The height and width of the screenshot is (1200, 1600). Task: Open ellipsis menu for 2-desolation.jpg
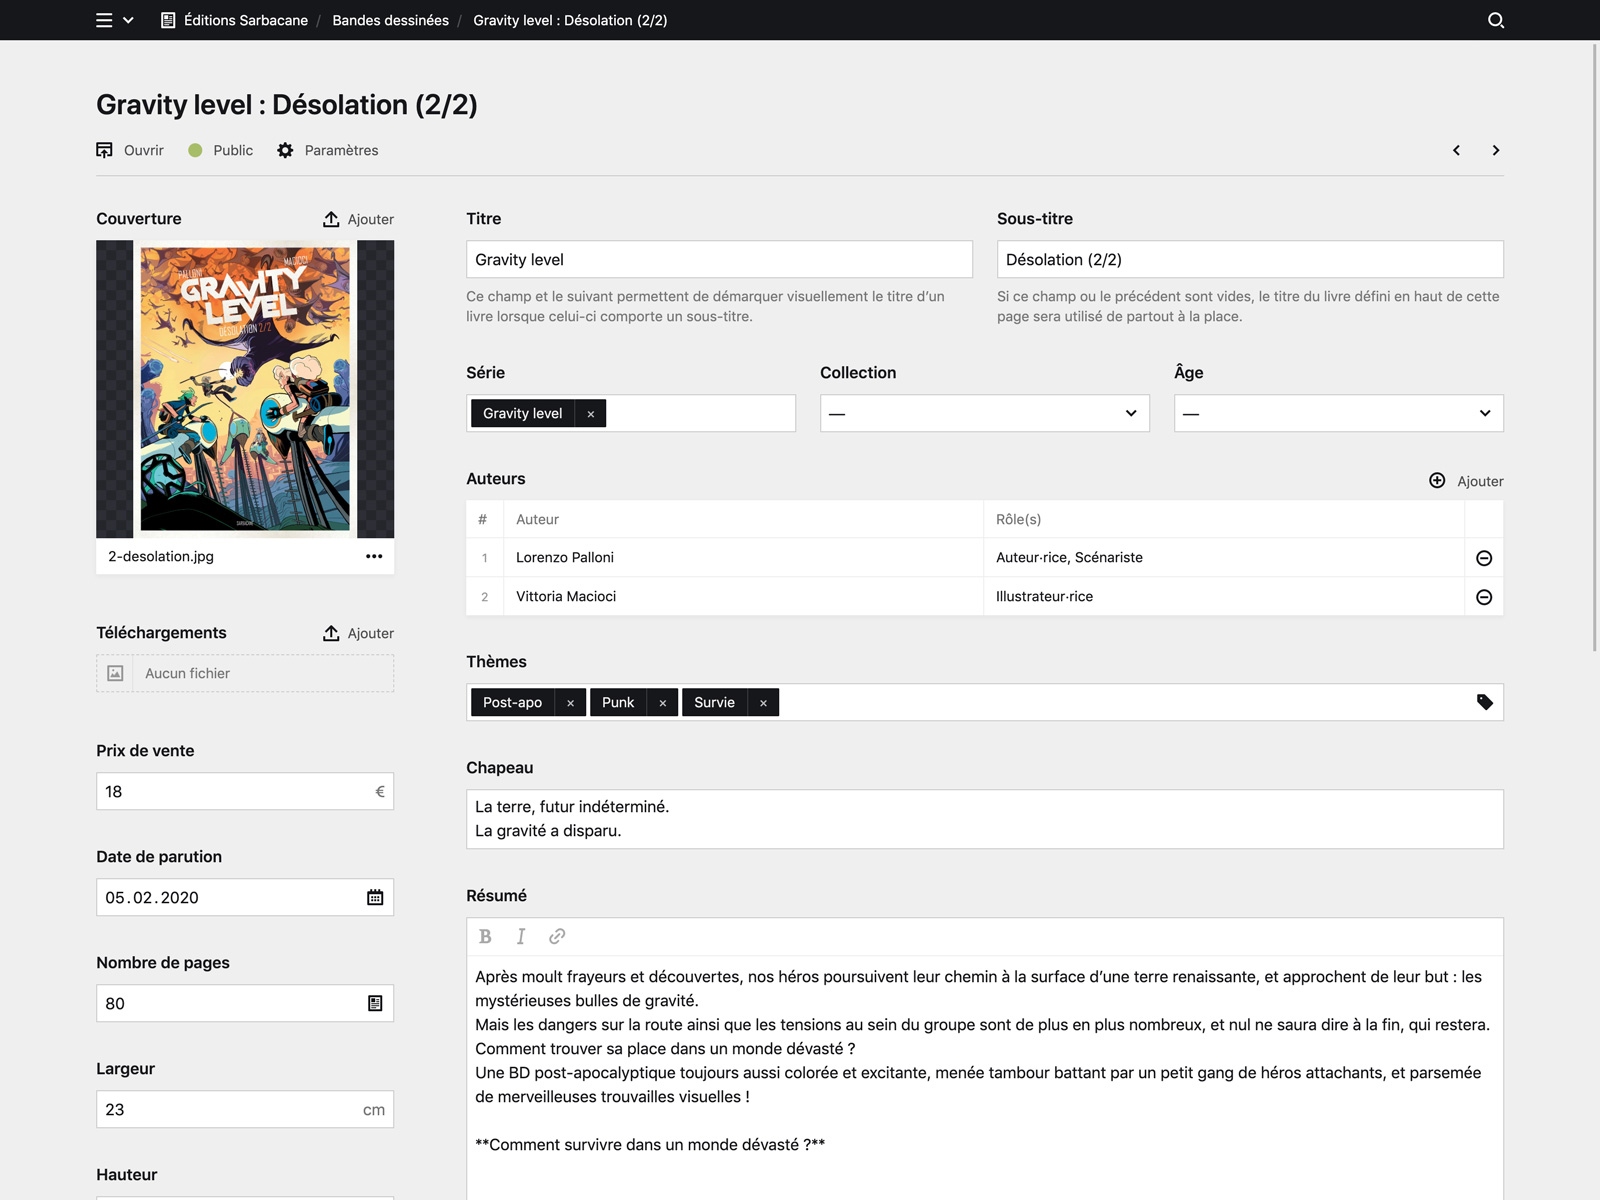(x=374, y=556)
